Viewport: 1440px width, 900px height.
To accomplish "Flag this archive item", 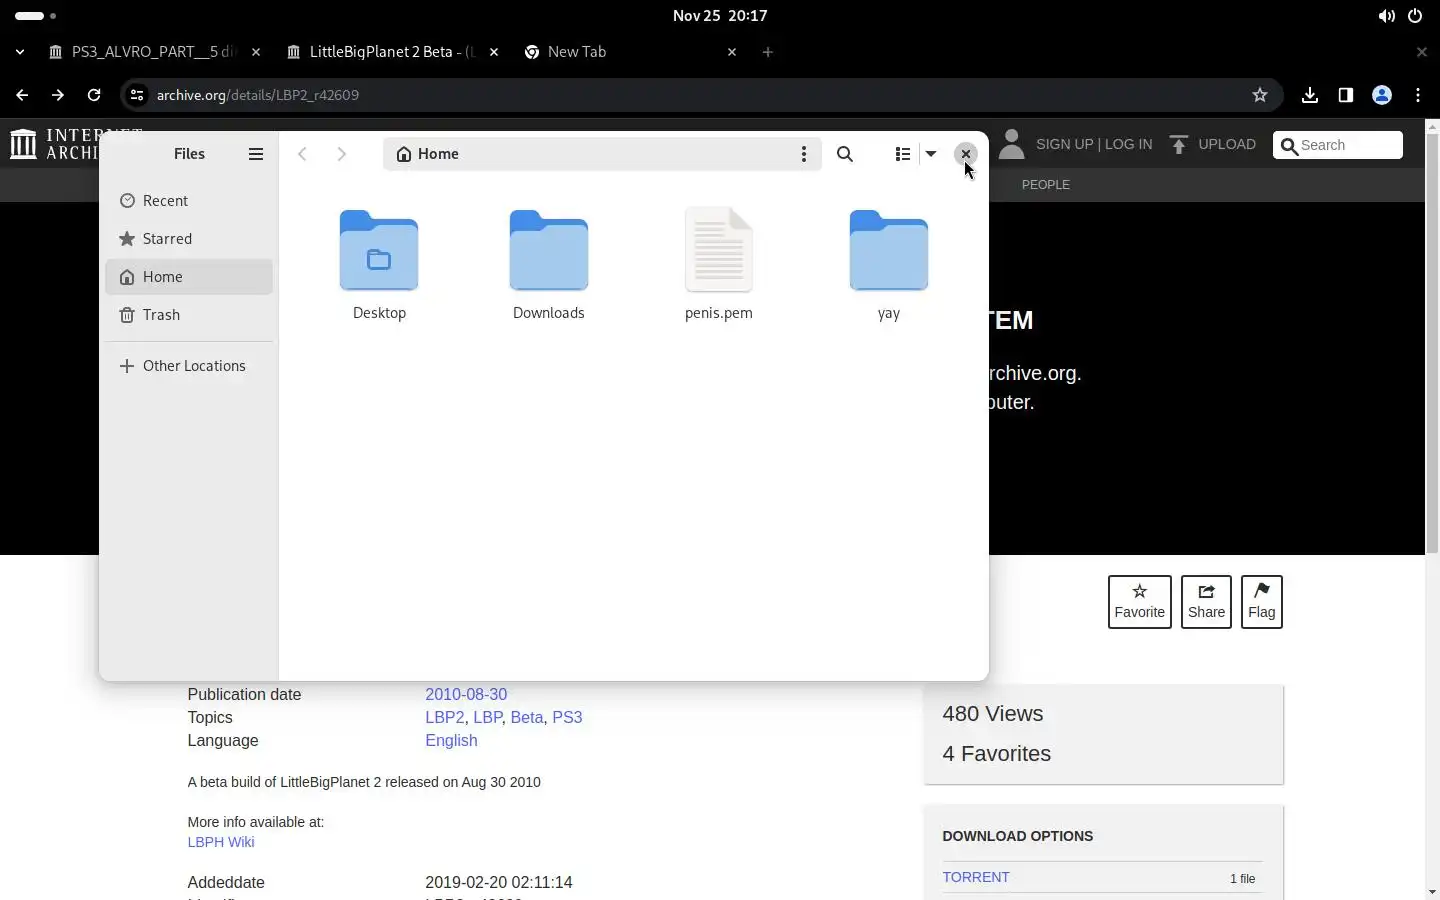I will tap(1262, 602).
